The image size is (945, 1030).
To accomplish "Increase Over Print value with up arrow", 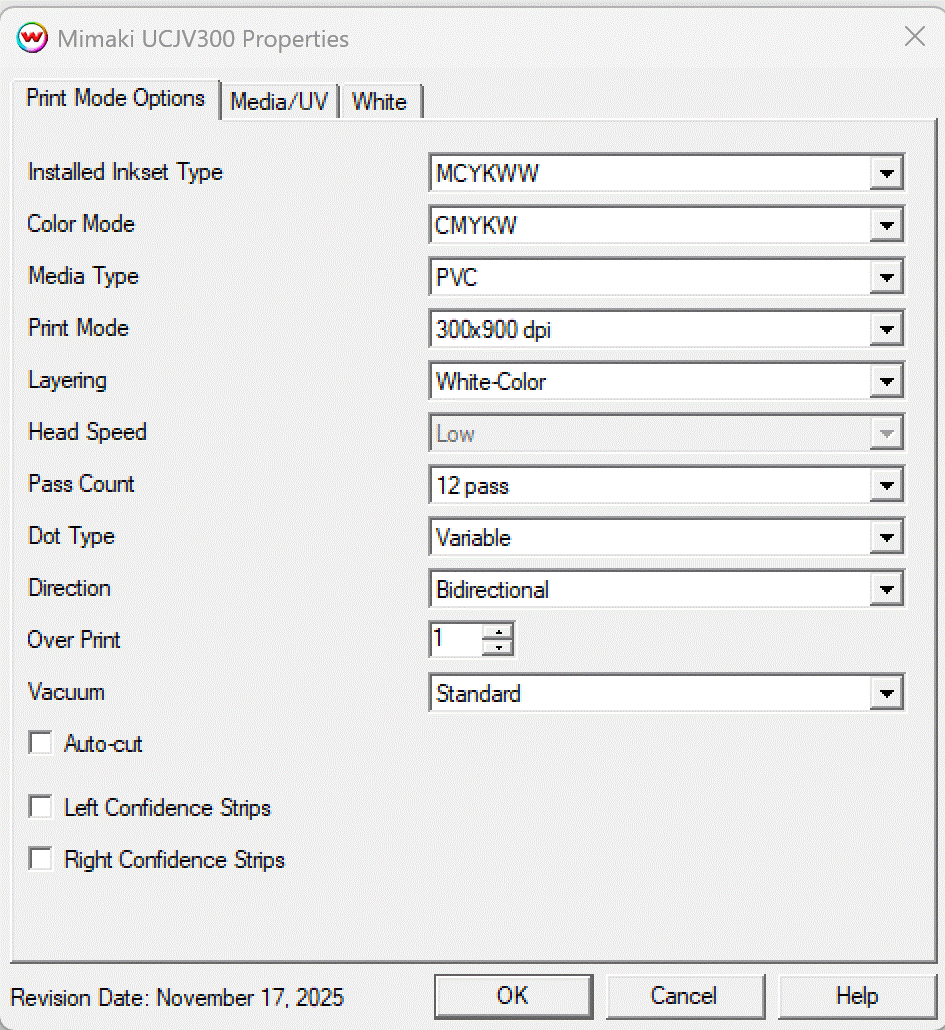I will 497,631.
